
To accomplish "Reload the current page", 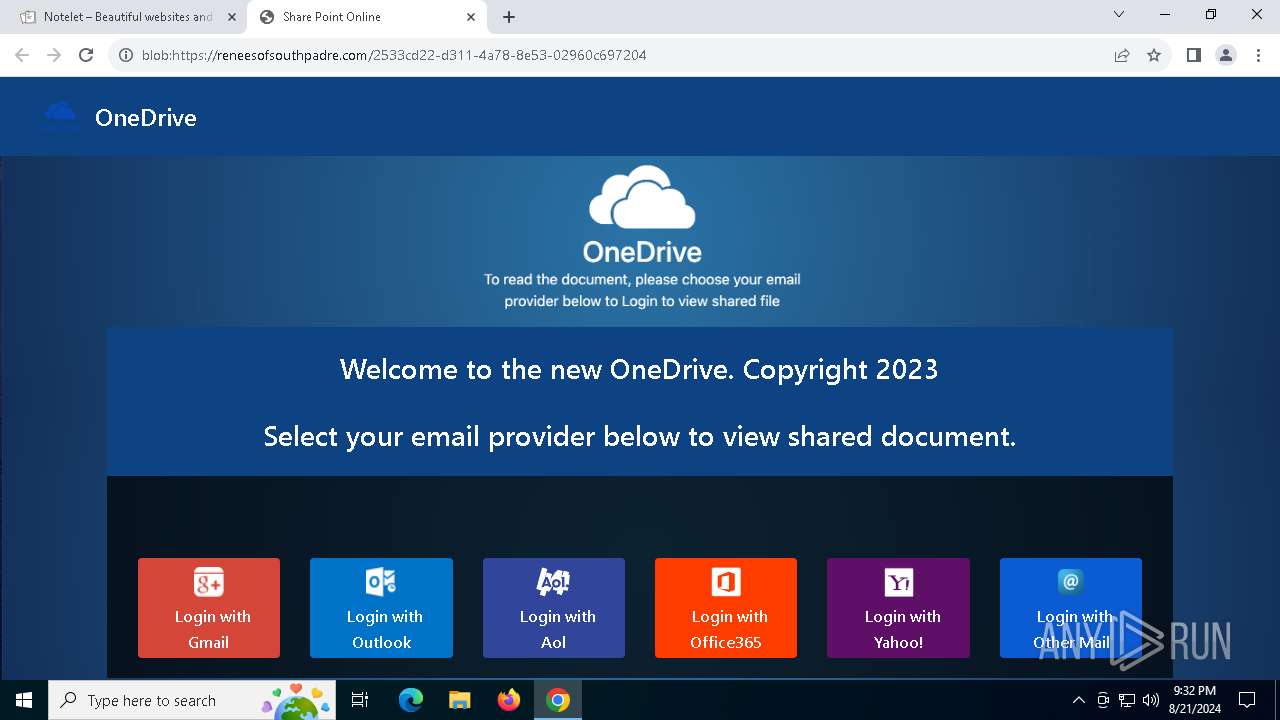I will [x=86, y=55].
